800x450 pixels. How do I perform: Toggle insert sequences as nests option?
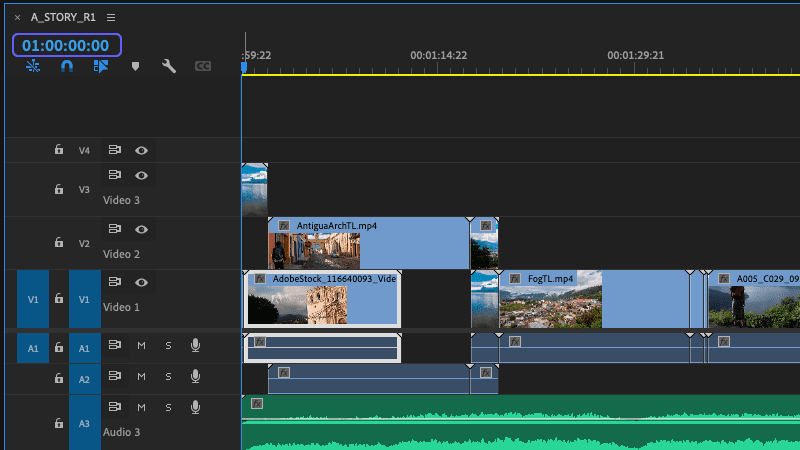point(33,66)
